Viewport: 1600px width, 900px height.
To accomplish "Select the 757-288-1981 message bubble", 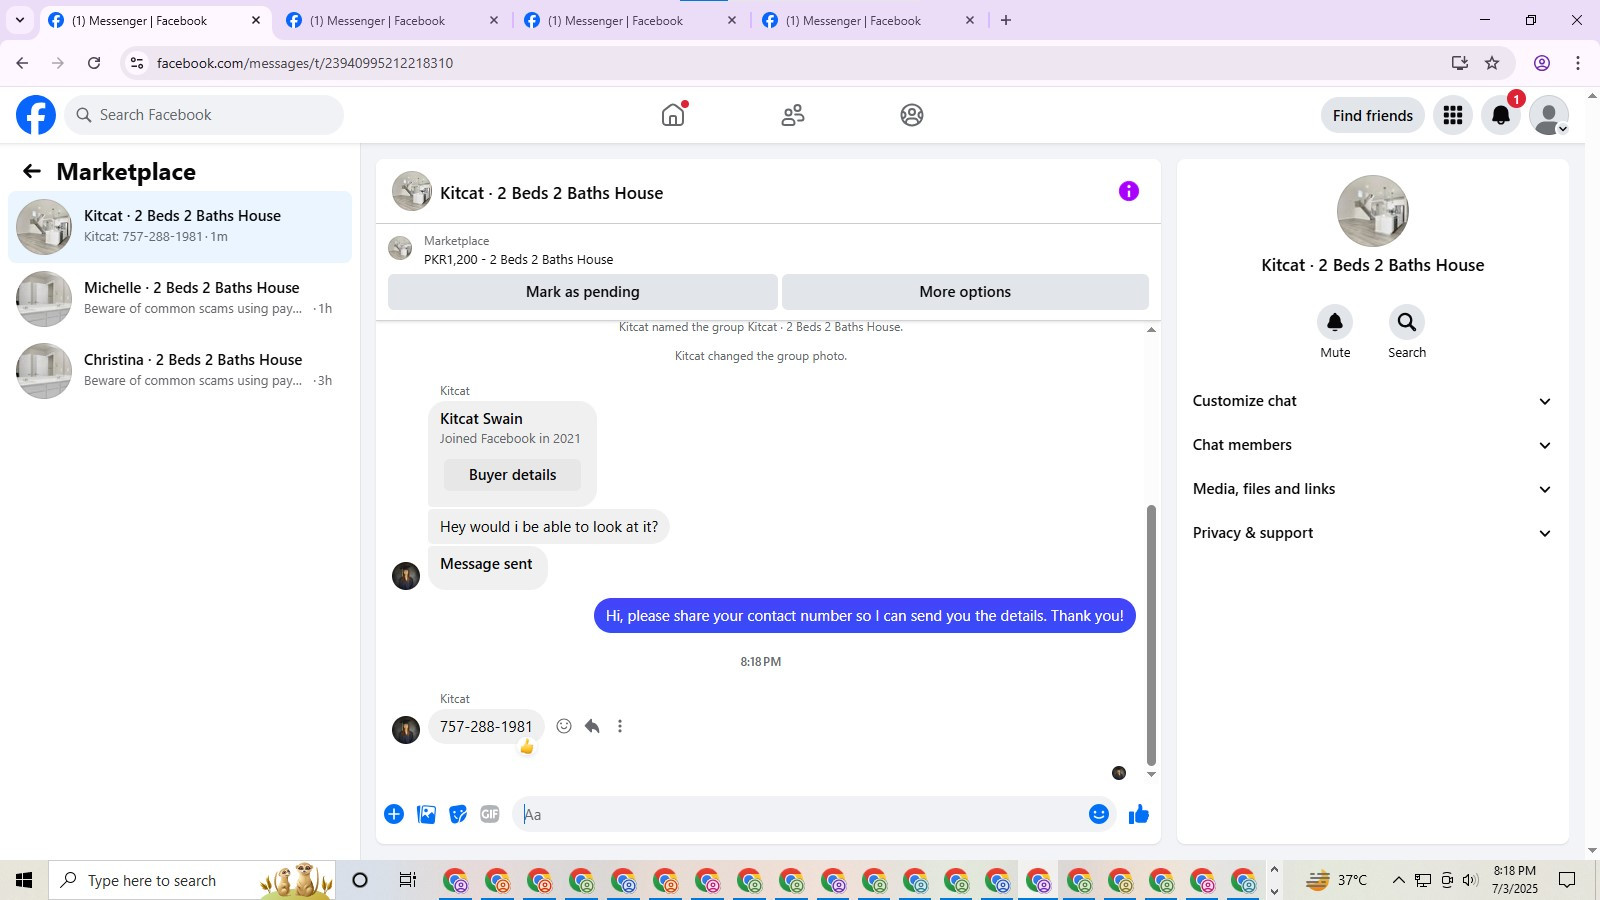I will pos(486,726).
